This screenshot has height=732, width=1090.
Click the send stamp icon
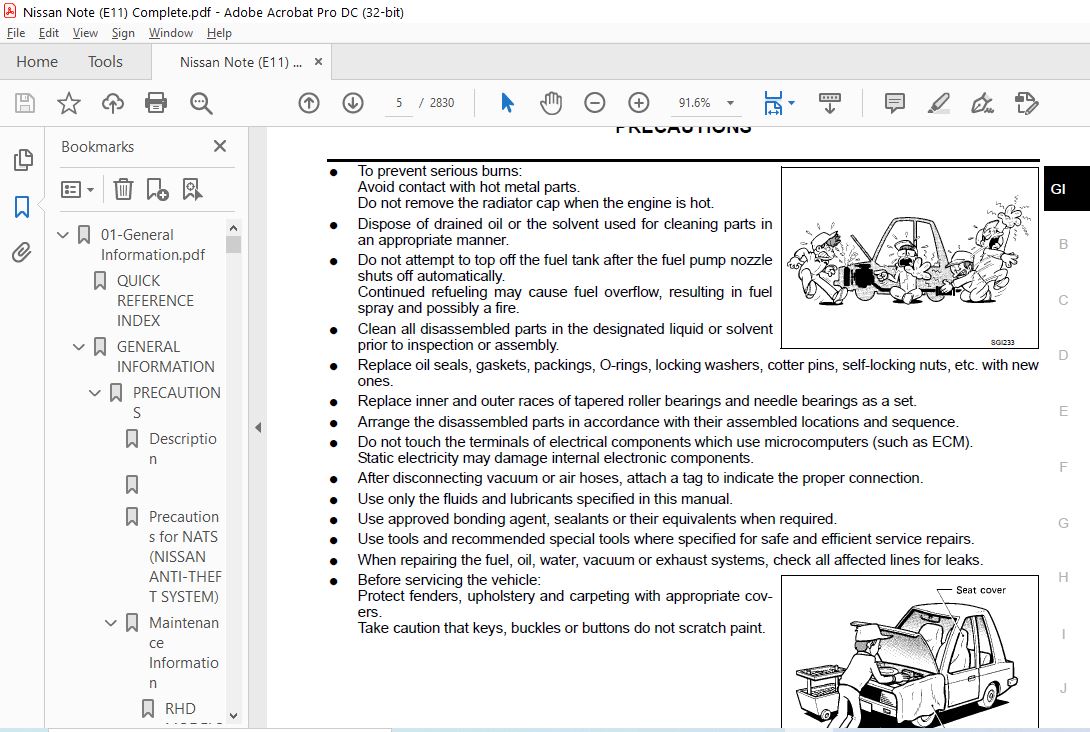tap(1026, 104)
